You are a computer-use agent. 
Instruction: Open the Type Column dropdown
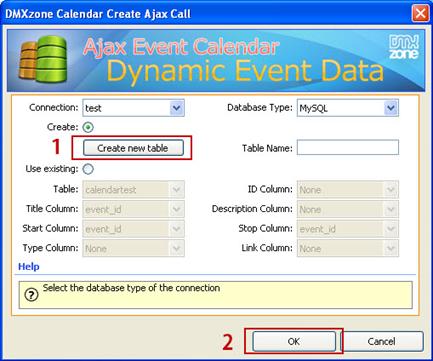pyautogui.click(x=133, y=248)
